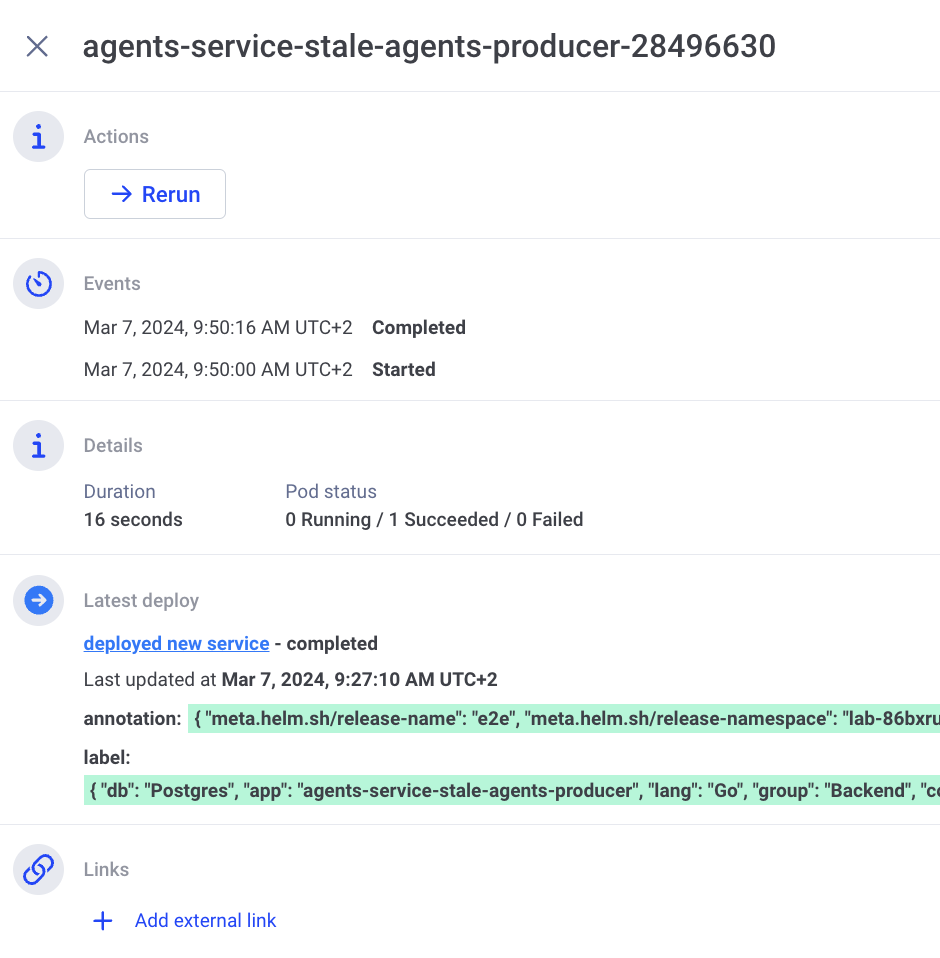The height and width of the screenshot is (958, 940).
Task: Click the Details section info icon
Action: click(x=38, y=446)
